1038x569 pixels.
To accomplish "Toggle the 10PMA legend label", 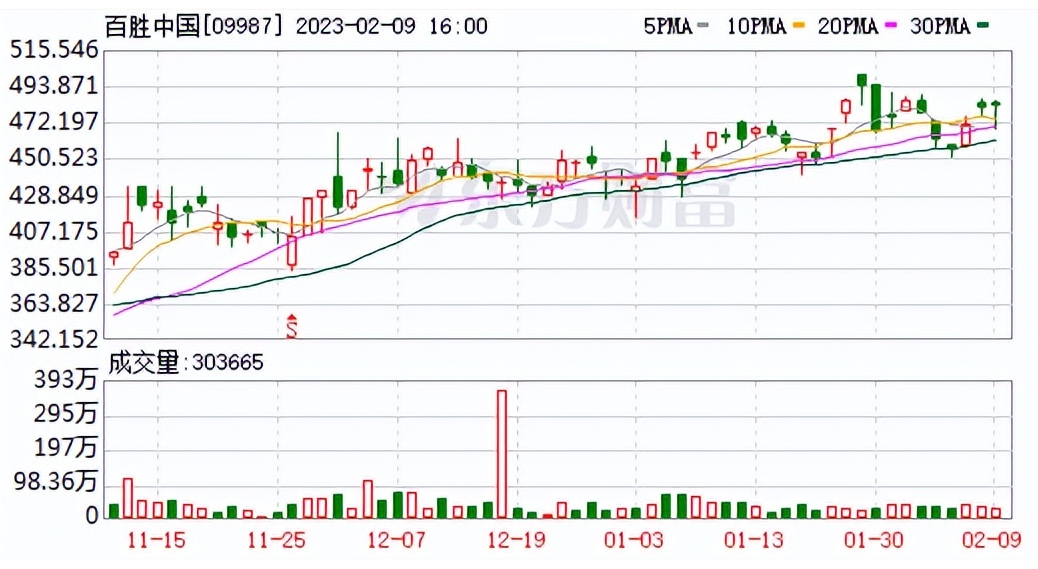I will click(x=755, y=27).
